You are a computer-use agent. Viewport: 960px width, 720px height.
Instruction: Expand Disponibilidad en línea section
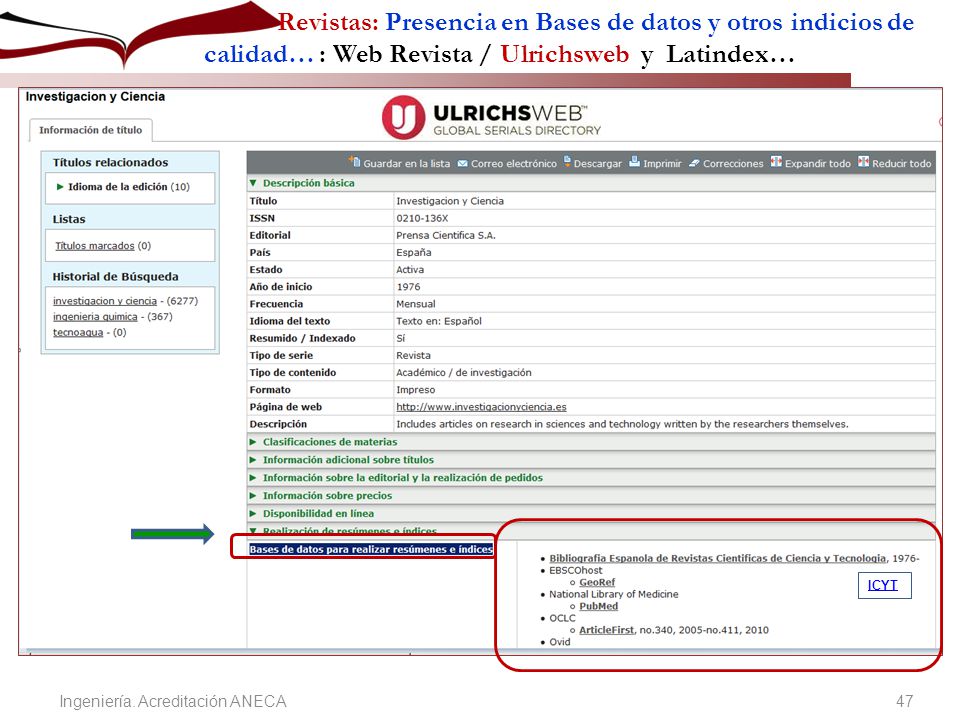pos(253,514)
